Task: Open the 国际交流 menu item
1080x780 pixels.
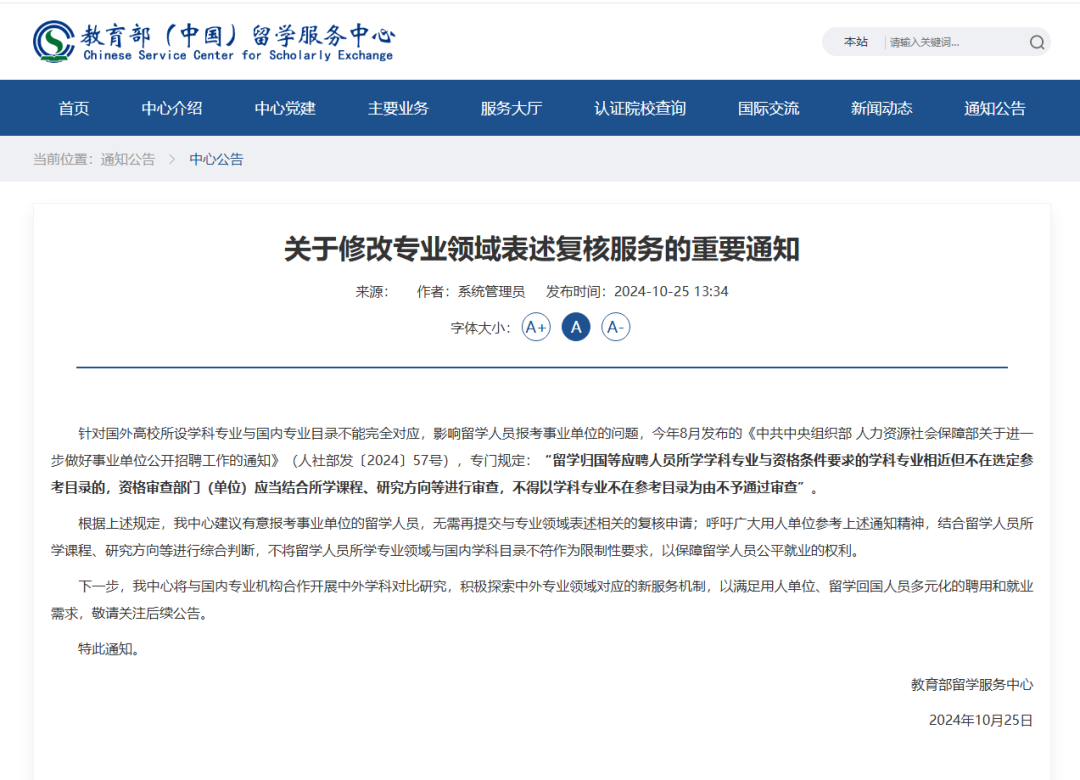Action: (769, 108)
